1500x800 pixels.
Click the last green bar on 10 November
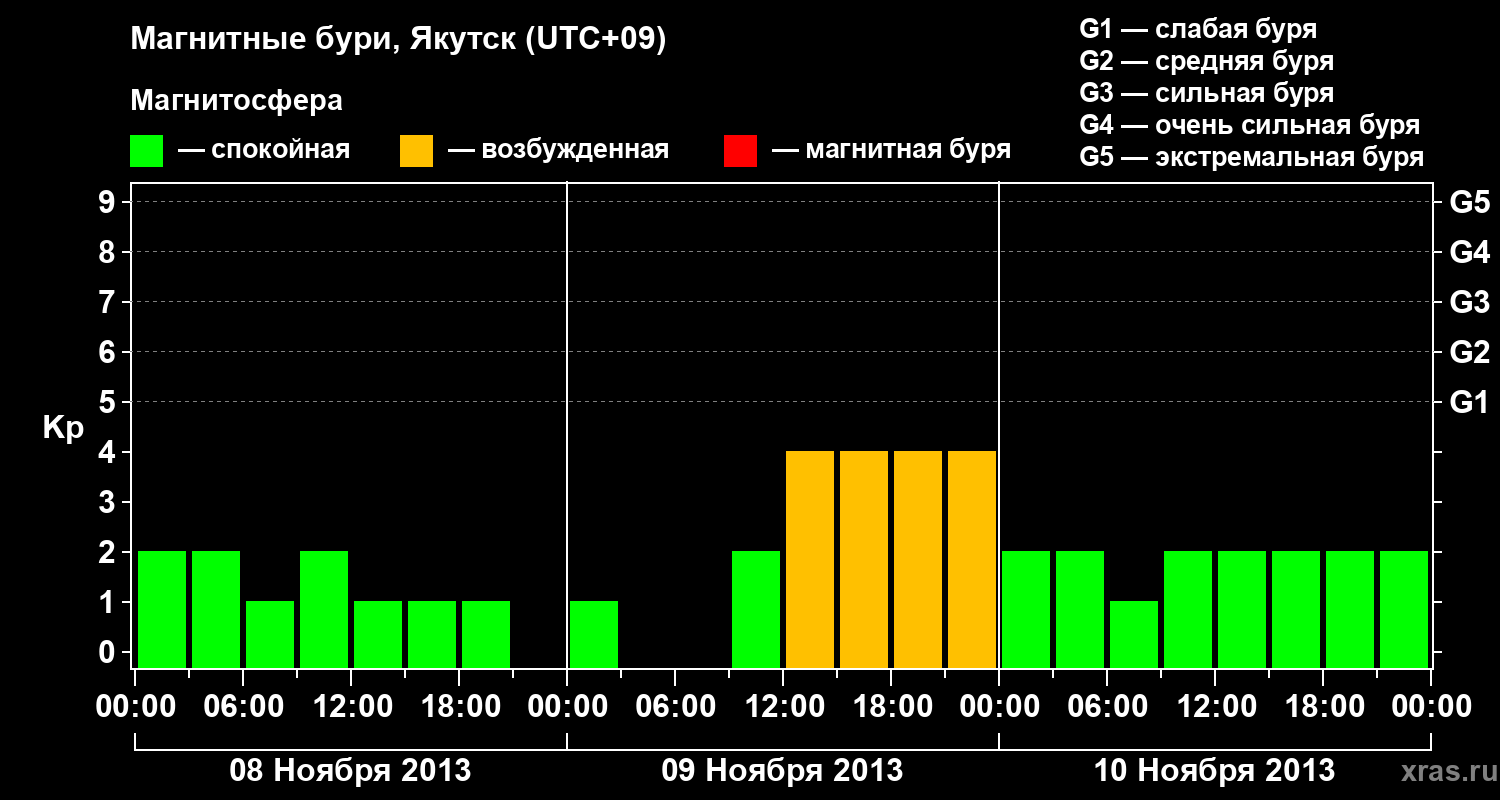pos(1404,609)
